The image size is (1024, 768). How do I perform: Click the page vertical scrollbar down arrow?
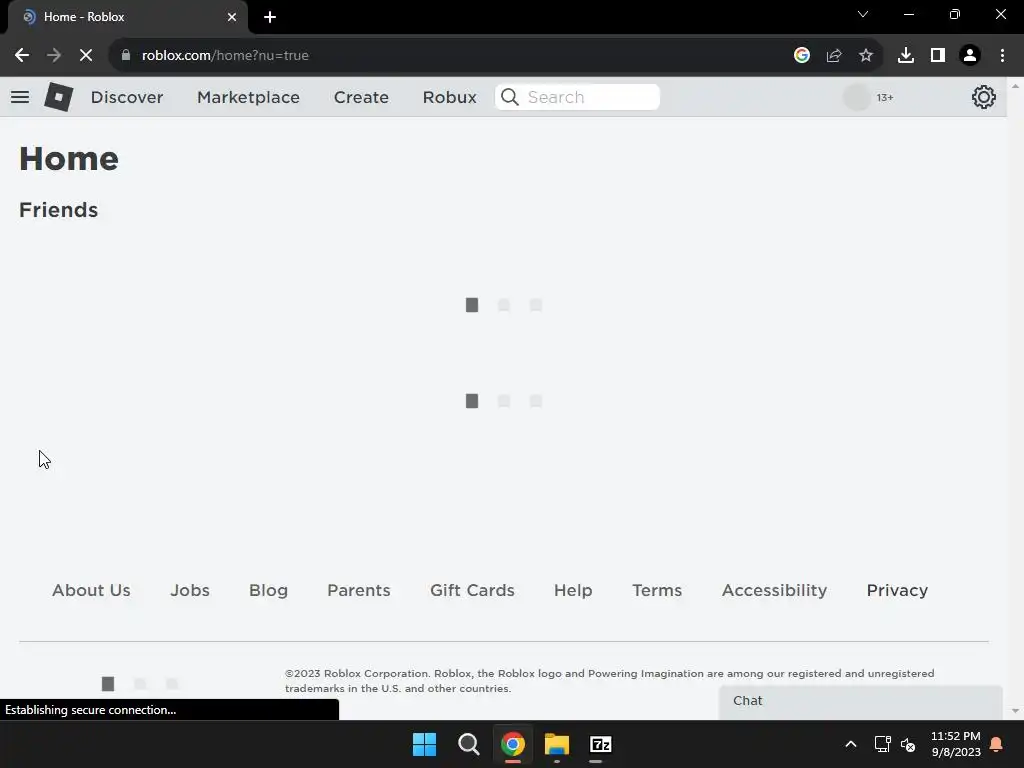(x=1015, y=711)
